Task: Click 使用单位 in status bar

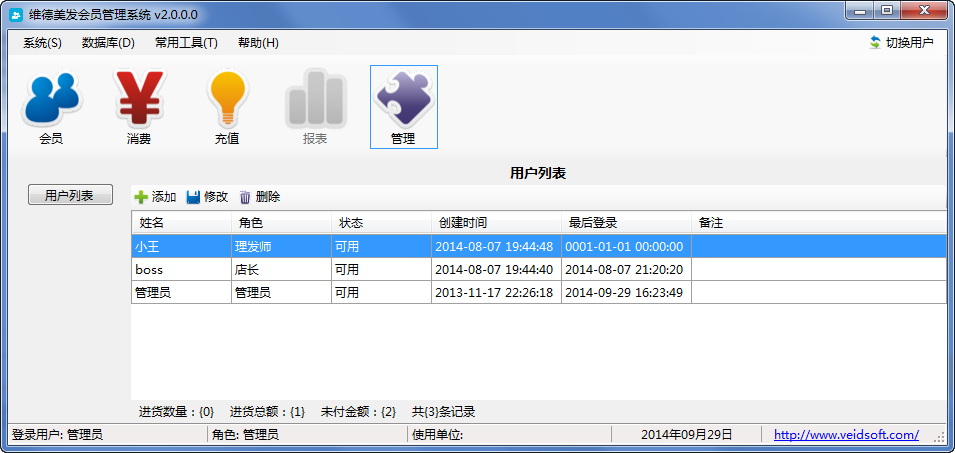Action: [437, 435]
